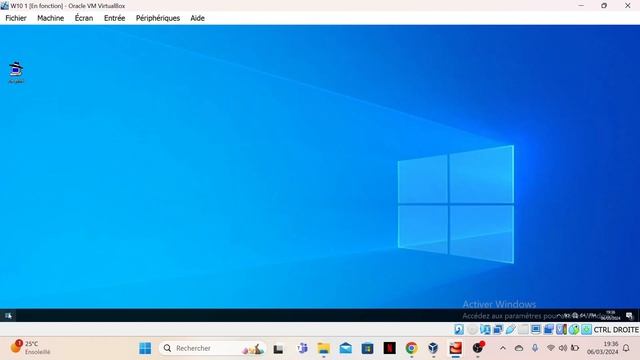The image size is (640, 360).
Task: Click the guest Windows Start button
Action: 8,316
